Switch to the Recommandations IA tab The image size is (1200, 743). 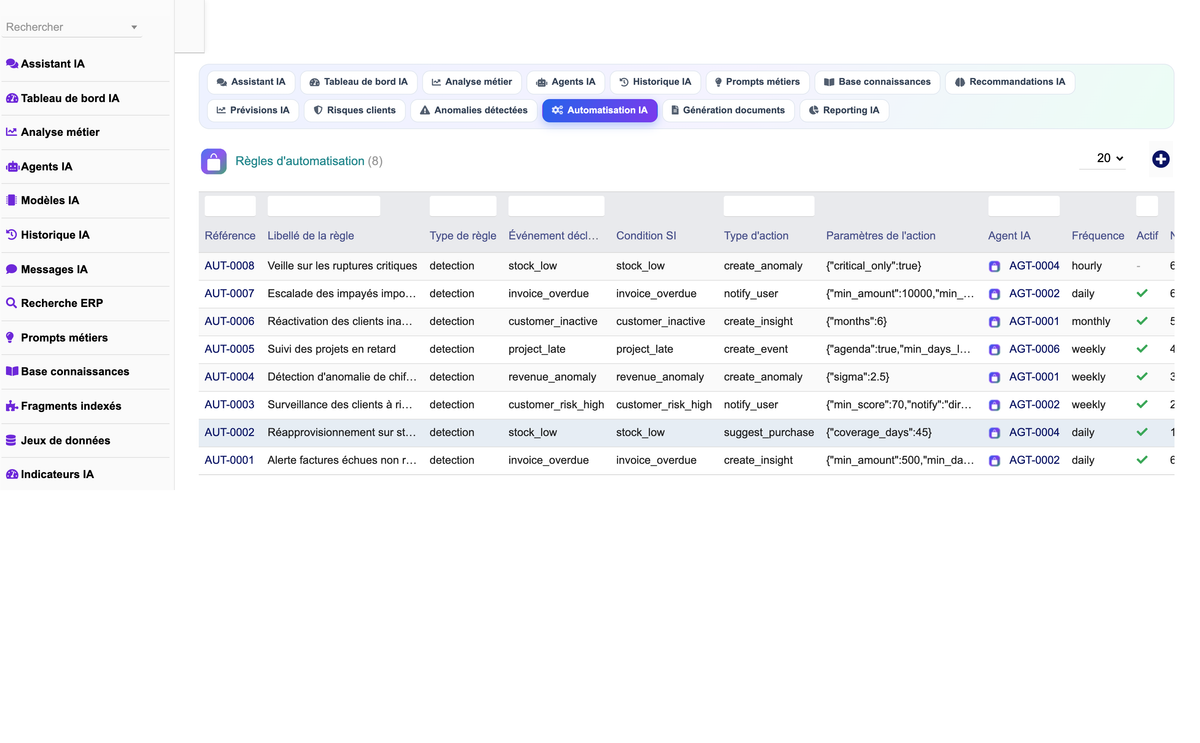[x=1010, y=82]
